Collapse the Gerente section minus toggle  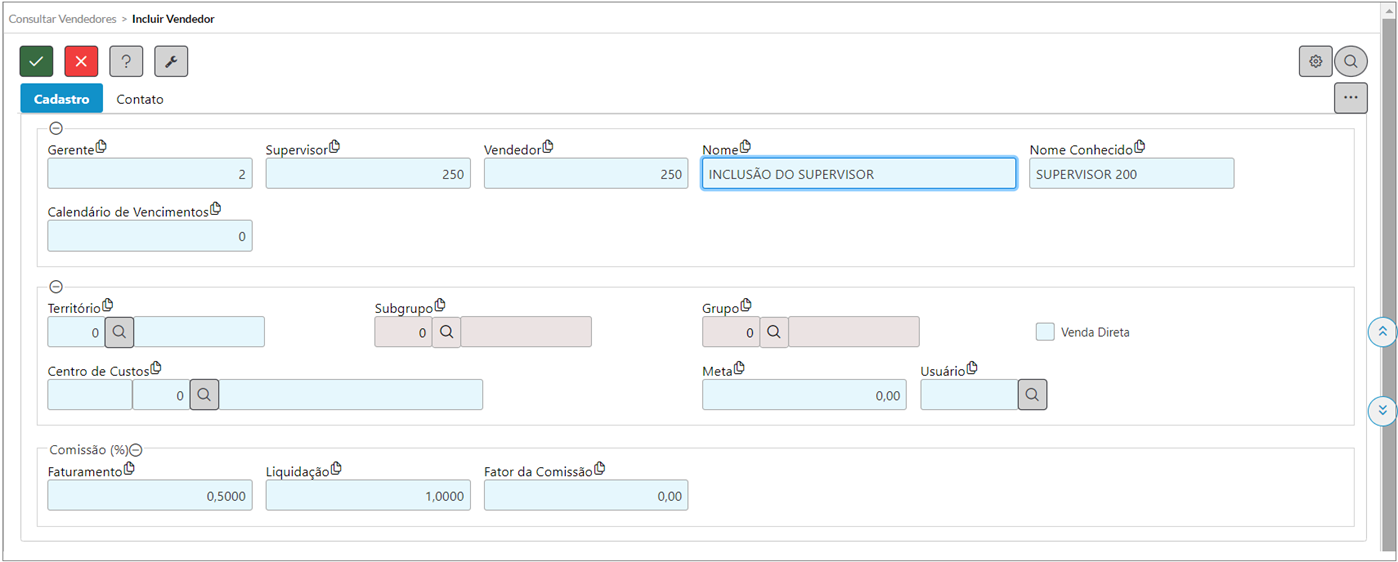click(x=56, y=128)
